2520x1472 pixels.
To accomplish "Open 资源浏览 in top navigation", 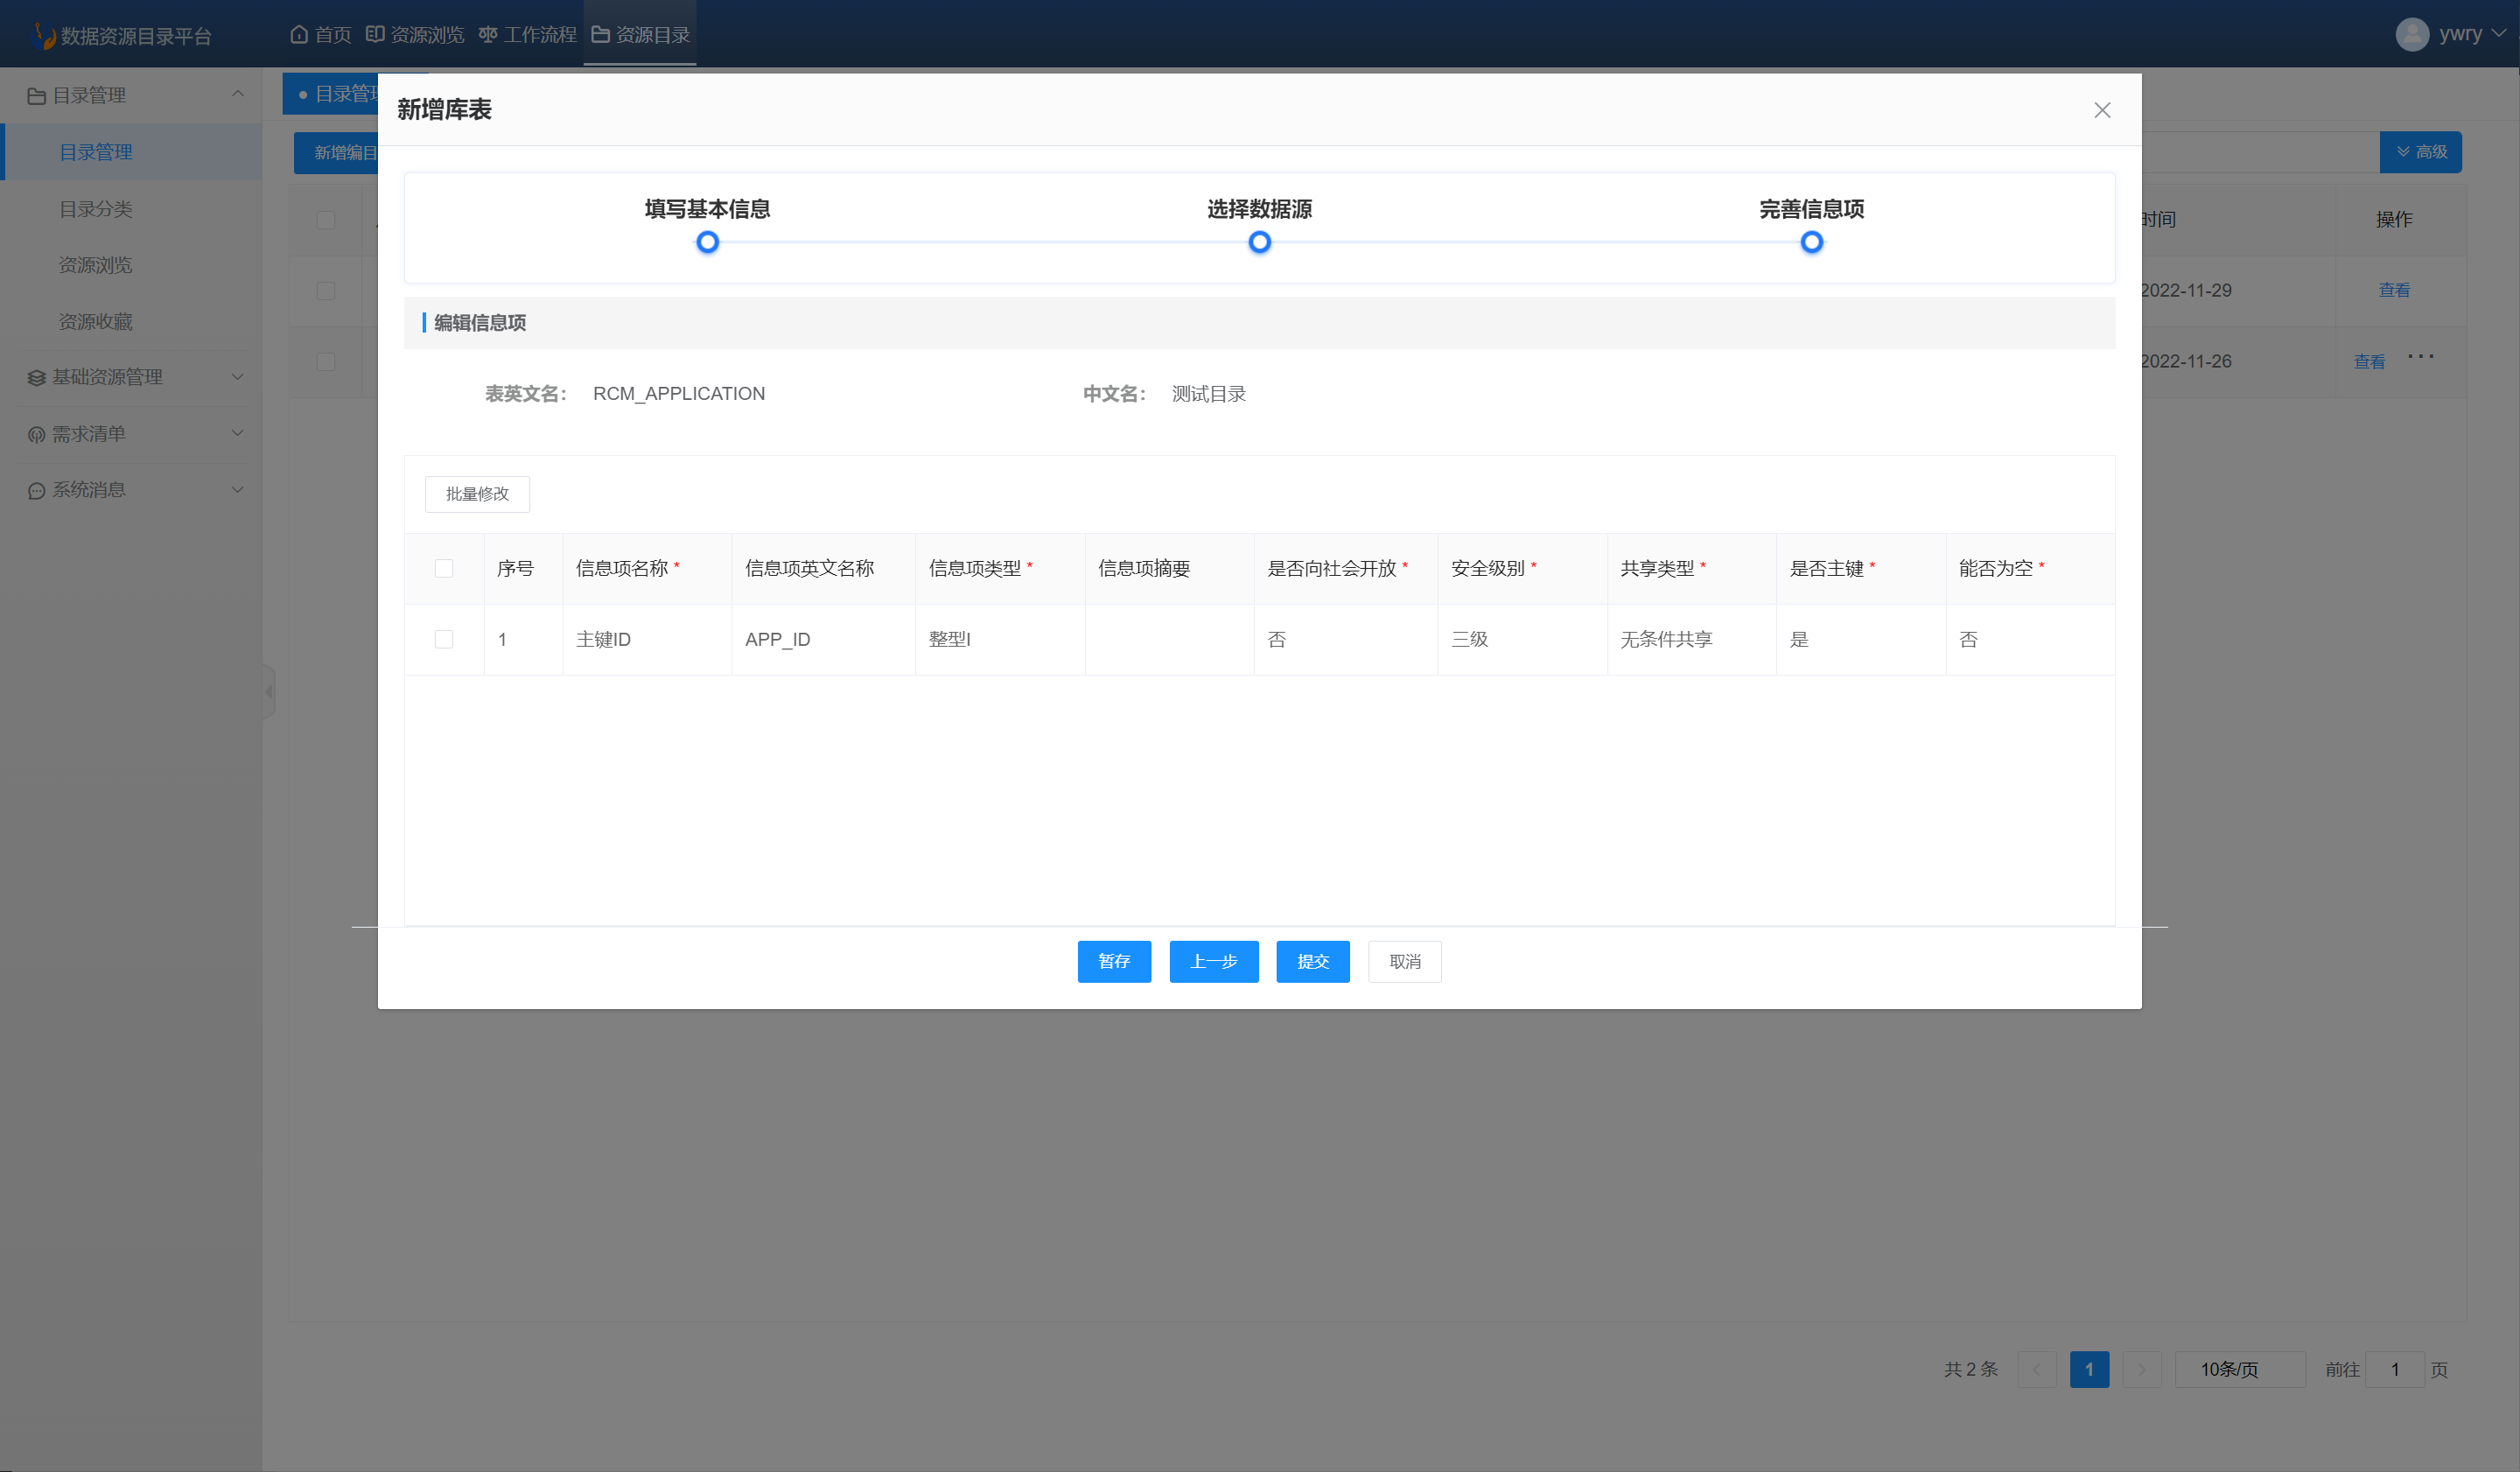I will 415,35.
